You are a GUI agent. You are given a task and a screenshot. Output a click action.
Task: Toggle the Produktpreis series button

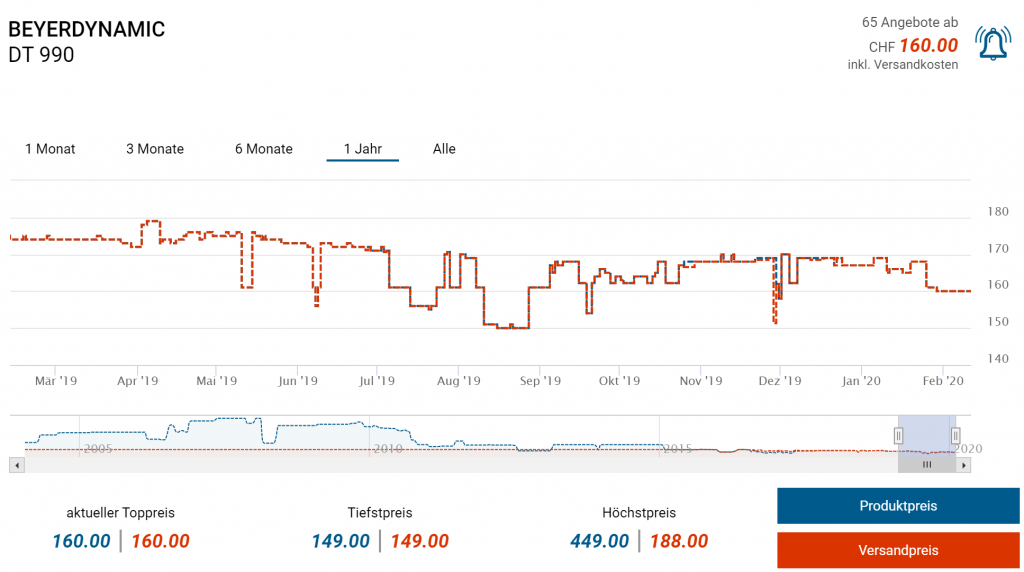pos(898,506)
